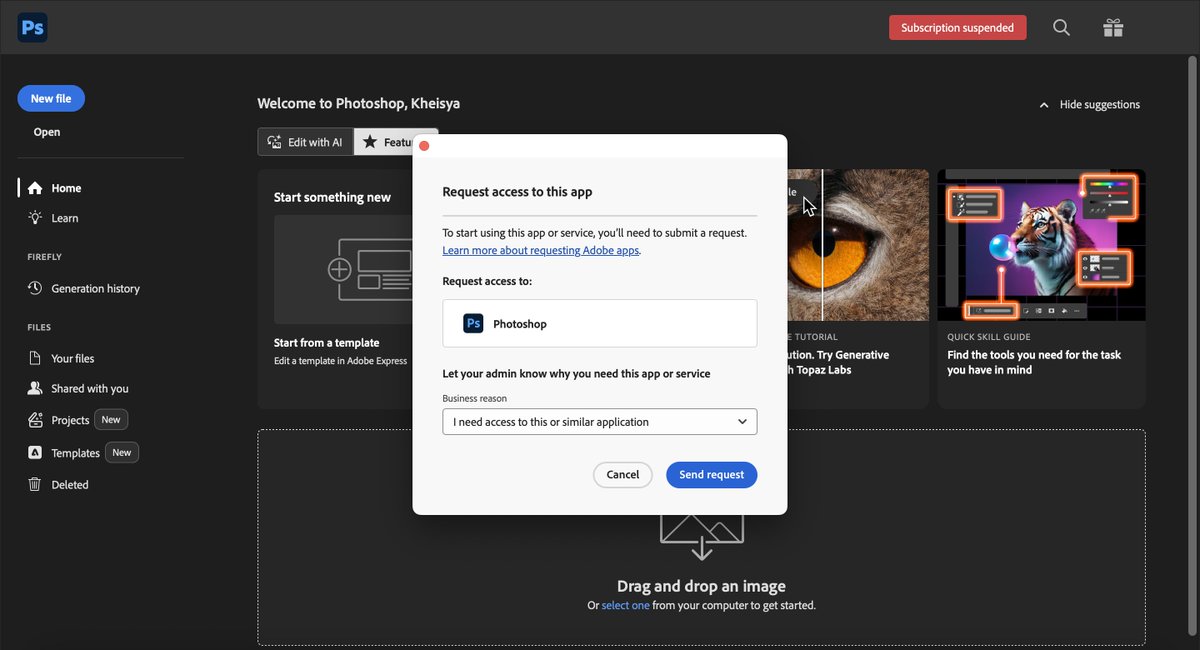Click the Deleted trash icon
Image resolution: width=1200 pixels, height=650 pixels.
click(x=35, y=484)
